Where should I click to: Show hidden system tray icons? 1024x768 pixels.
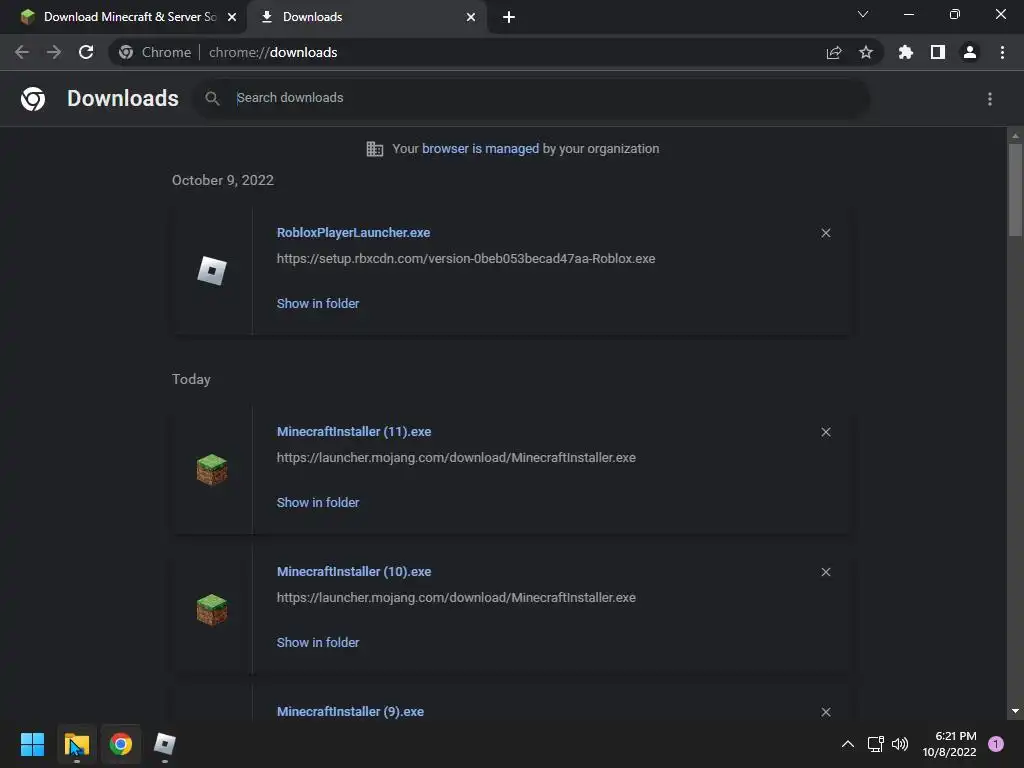848,744
